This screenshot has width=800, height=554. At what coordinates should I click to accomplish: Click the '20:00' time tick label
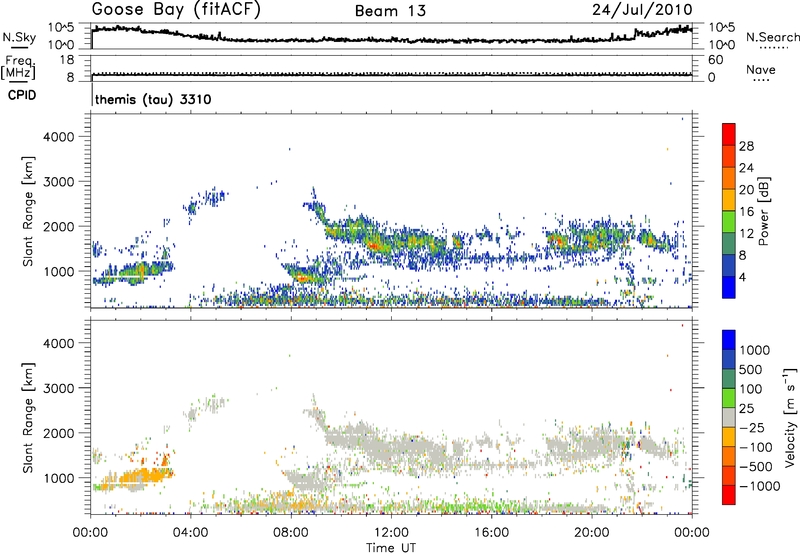point(591,533)
